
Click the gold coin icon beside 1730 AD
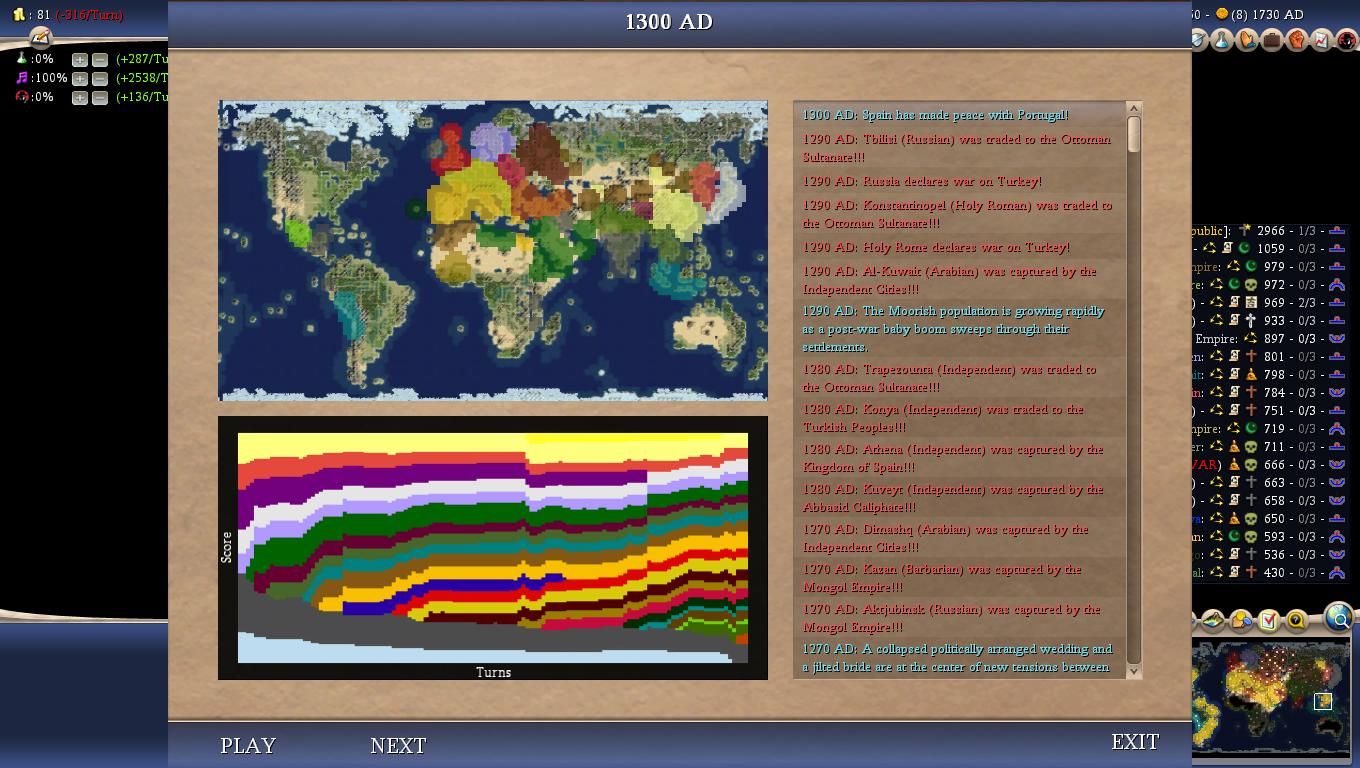(x=1222, y=14)
